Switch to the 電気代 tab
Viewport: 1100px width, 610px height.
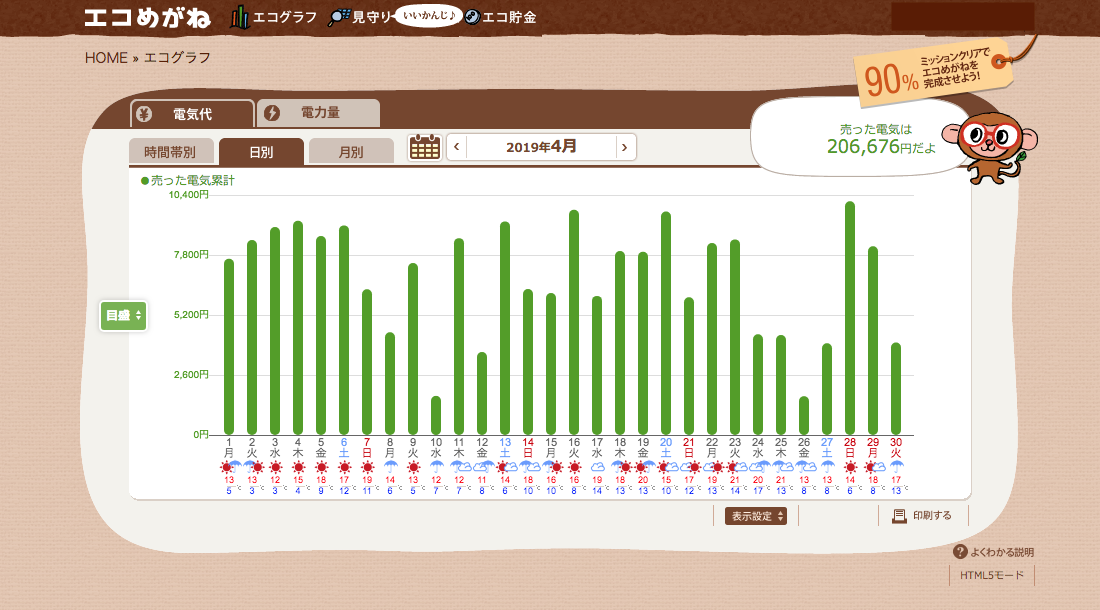(x=192, y=114)
